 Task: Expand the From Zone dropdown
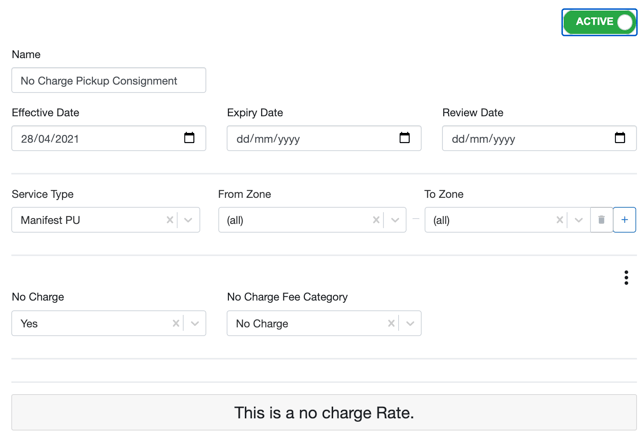coord(395,220)
